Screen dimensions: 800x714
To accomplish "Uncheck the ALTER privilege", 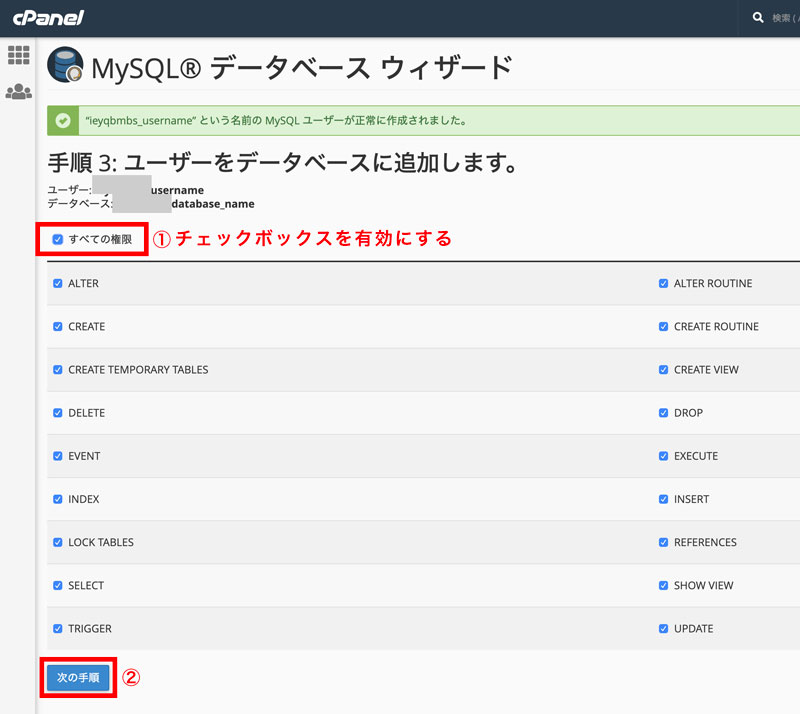I will pyautogui.click(x=58, y=283).
